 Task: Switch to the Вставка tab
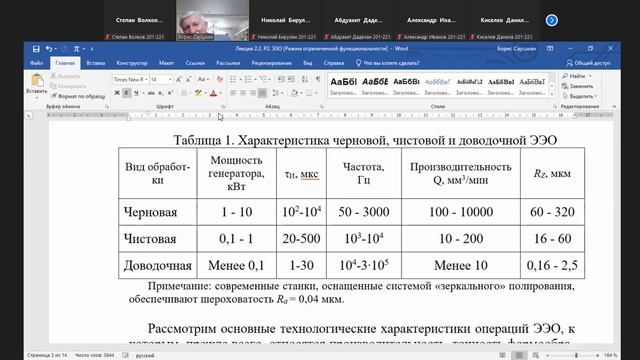click(96, 63)
